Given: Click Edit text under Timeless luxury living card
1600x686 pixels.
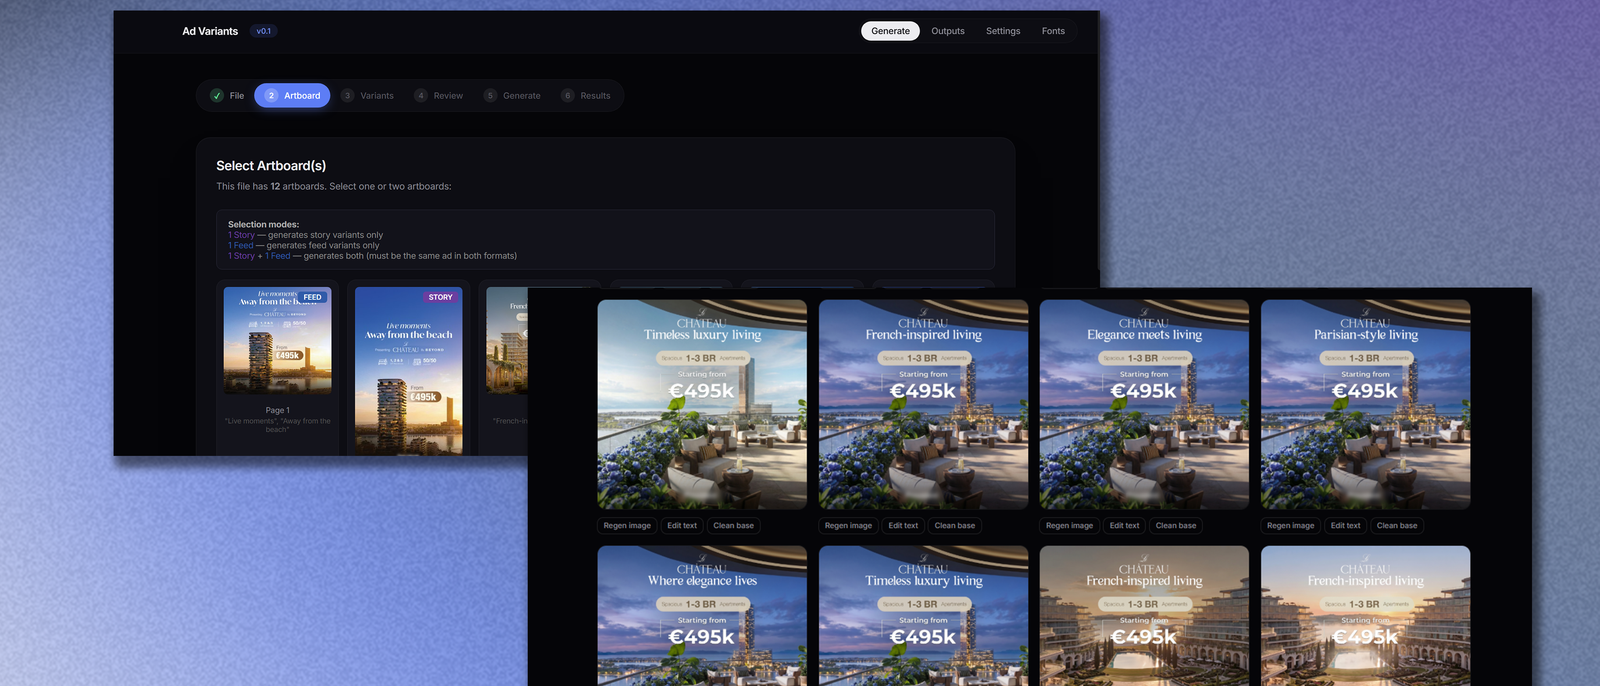Looking at the screenshot, I should coord(682,525).
